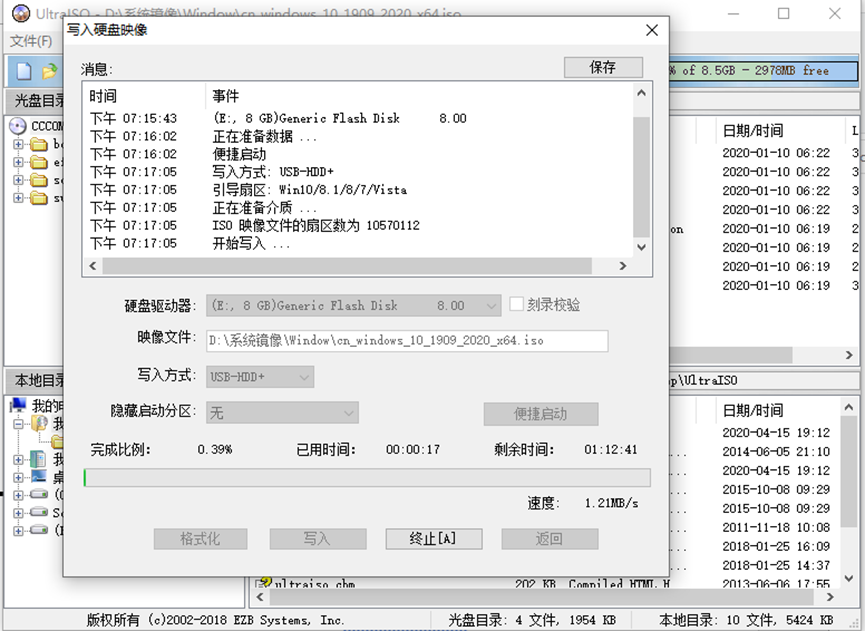
Task: Click message list scroll-down arrow
Action: 641,247
